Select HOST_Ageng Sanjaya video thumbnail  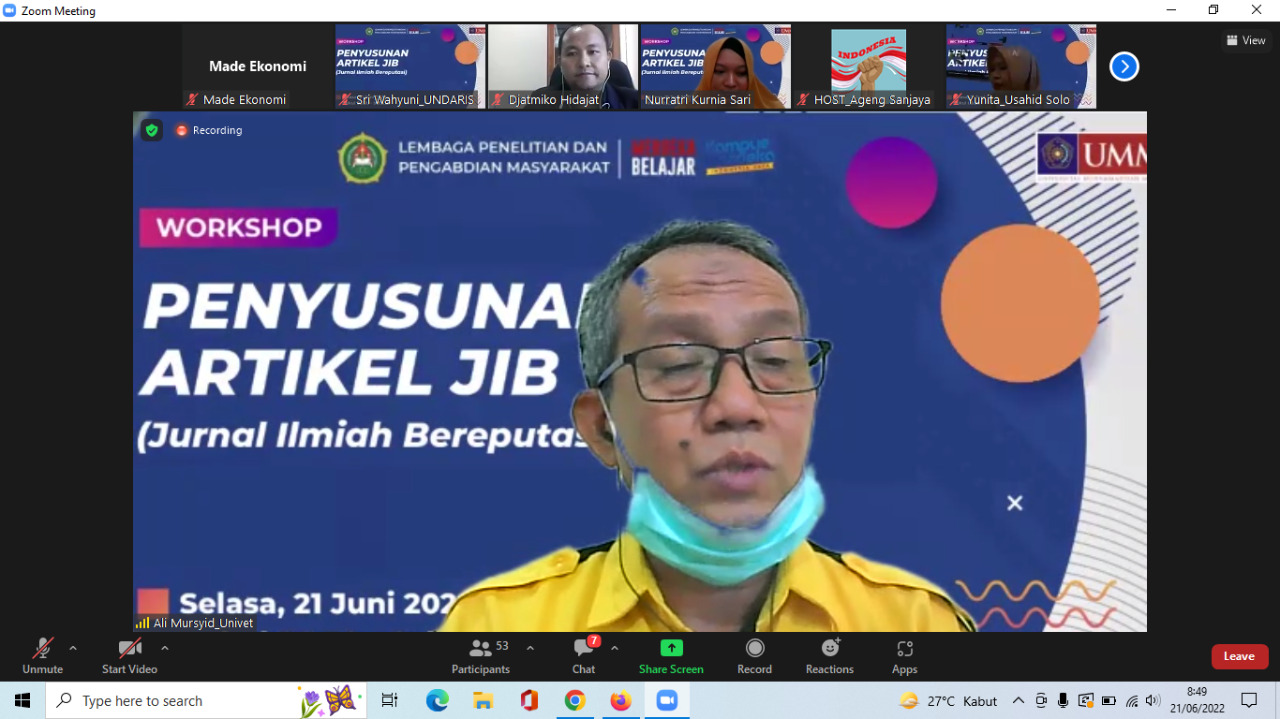[869, 67]
